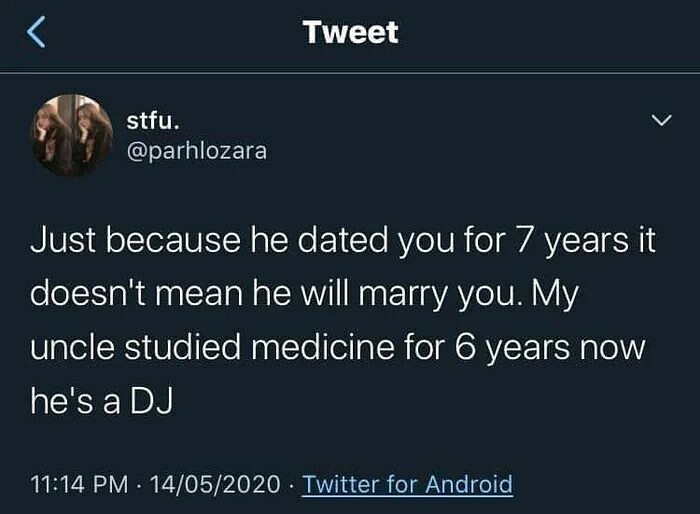700x514 pixels.
Task: Click the tweet line starting "Just because"
Action: pyautogui.click(x=343, y=242)
